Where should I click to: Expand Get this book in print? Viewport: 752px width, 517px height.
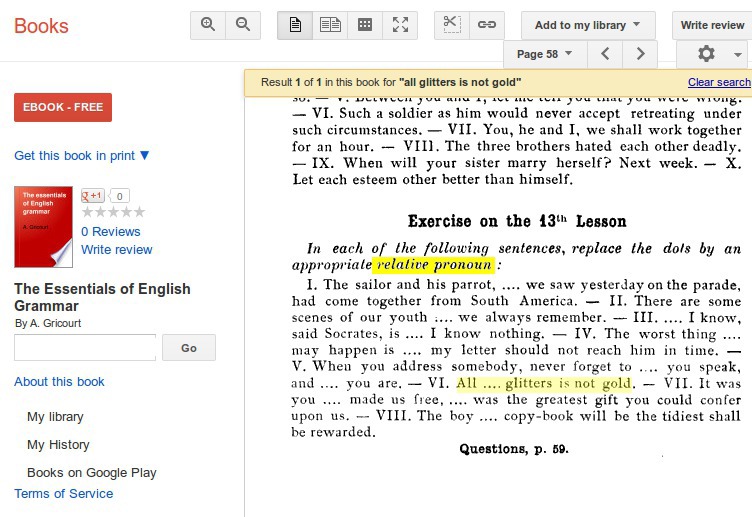(82, 155)
